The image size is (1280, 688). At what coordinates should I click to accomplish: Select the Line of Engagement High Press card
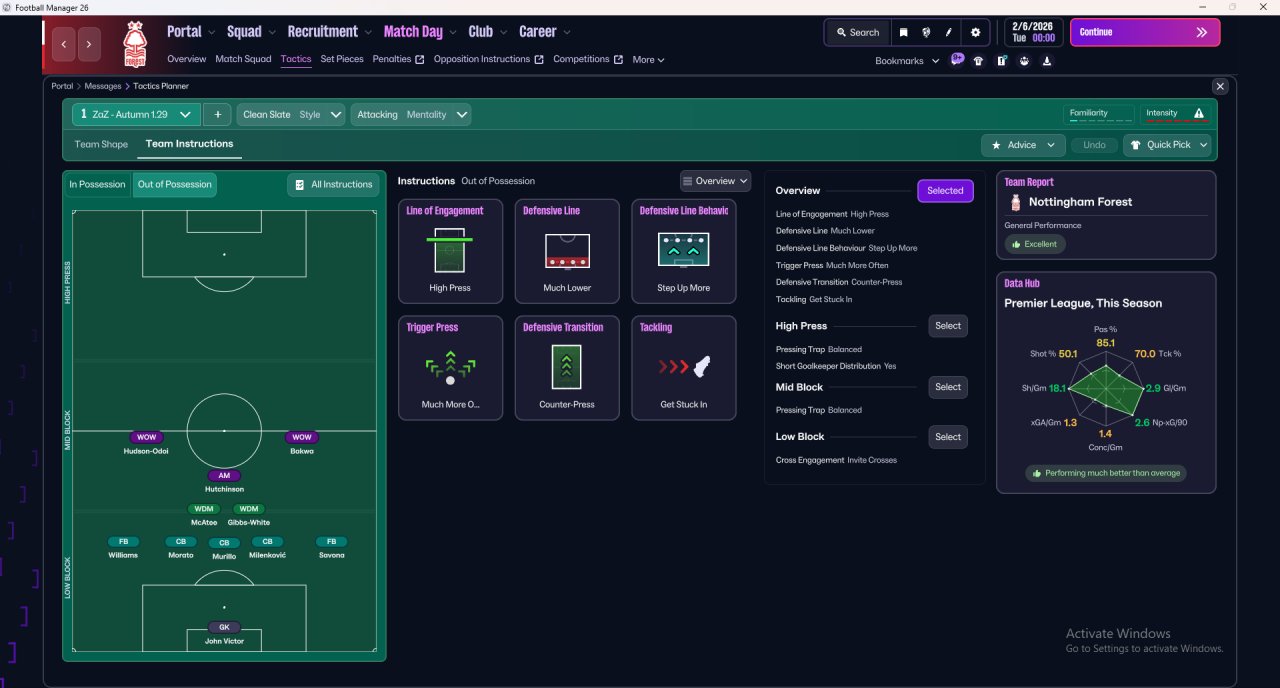pos(450,251)
